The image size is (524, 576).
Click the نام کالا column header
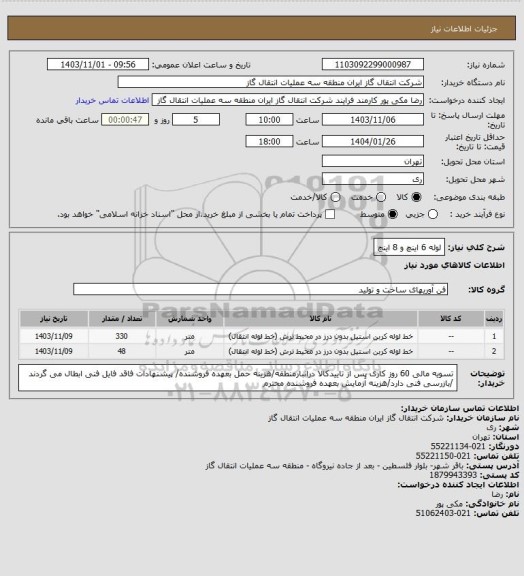point(320,319)
